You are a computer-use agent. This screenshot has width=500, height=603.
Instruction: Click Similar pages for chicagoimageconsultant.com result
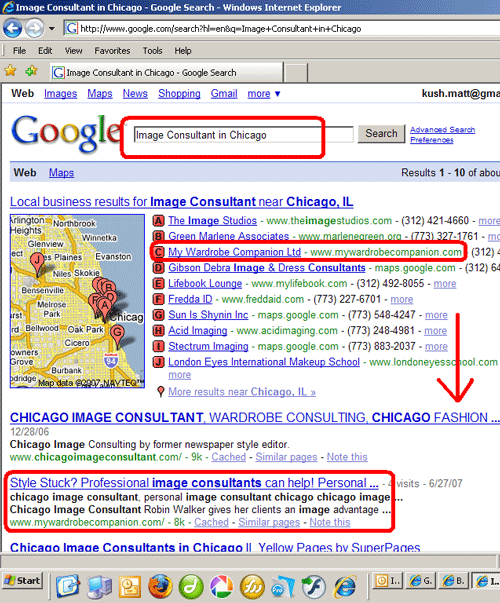(x=286, y=457)
